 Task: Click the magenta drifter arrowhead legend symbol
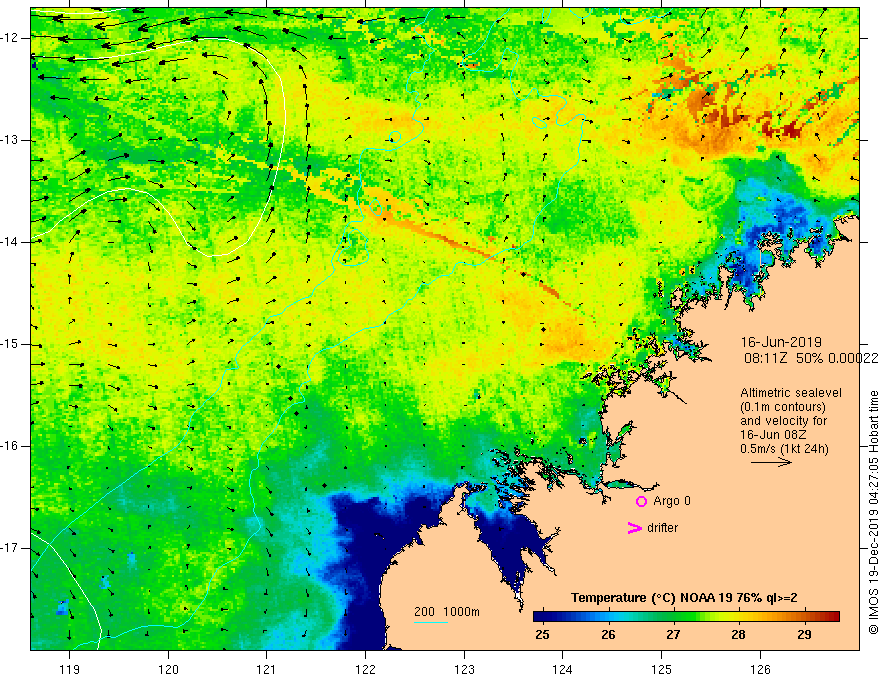[635, 528]
